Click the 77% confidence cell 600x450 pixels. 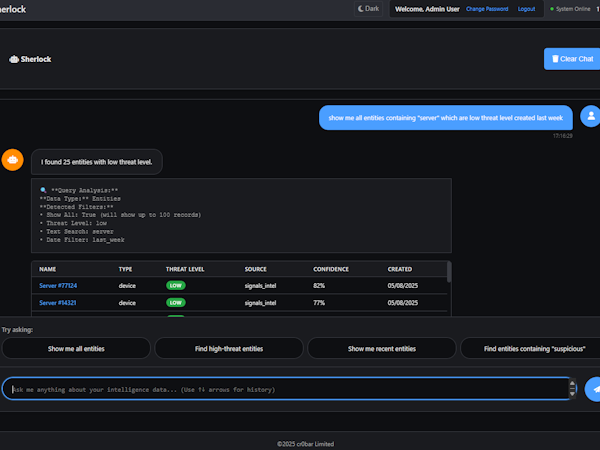tap(319, 303)
